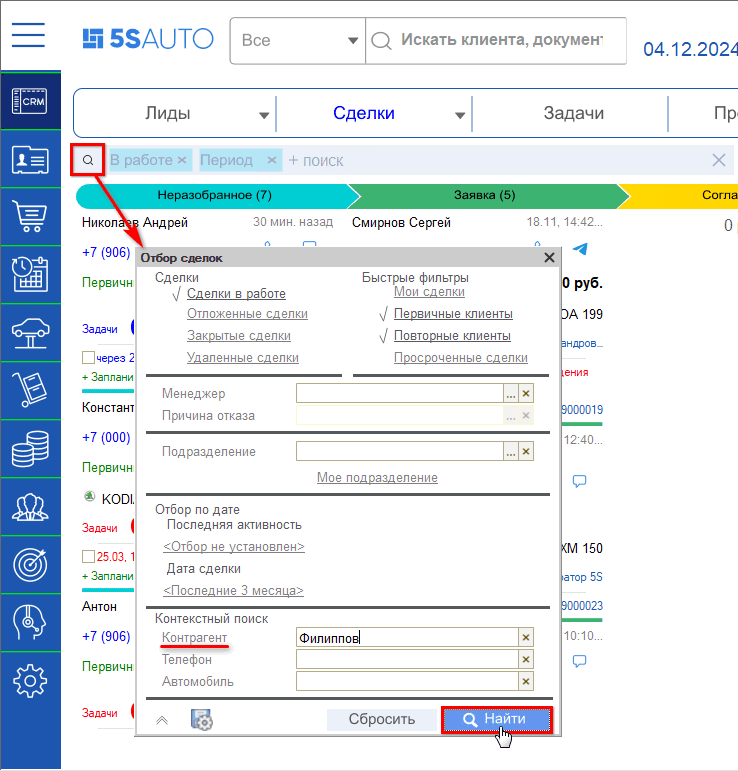
Task: Open the hamburger main menu
Action: (29, 35)
